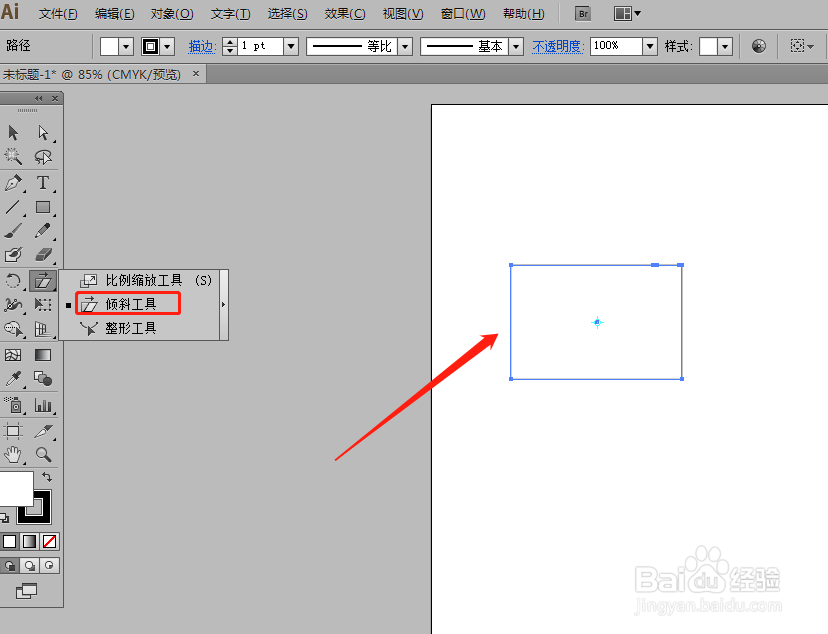This screenshot has height=634, width=828.
Task: Open the 对象(O) menu
Action: pyautogui.click(x=172, y=14)
